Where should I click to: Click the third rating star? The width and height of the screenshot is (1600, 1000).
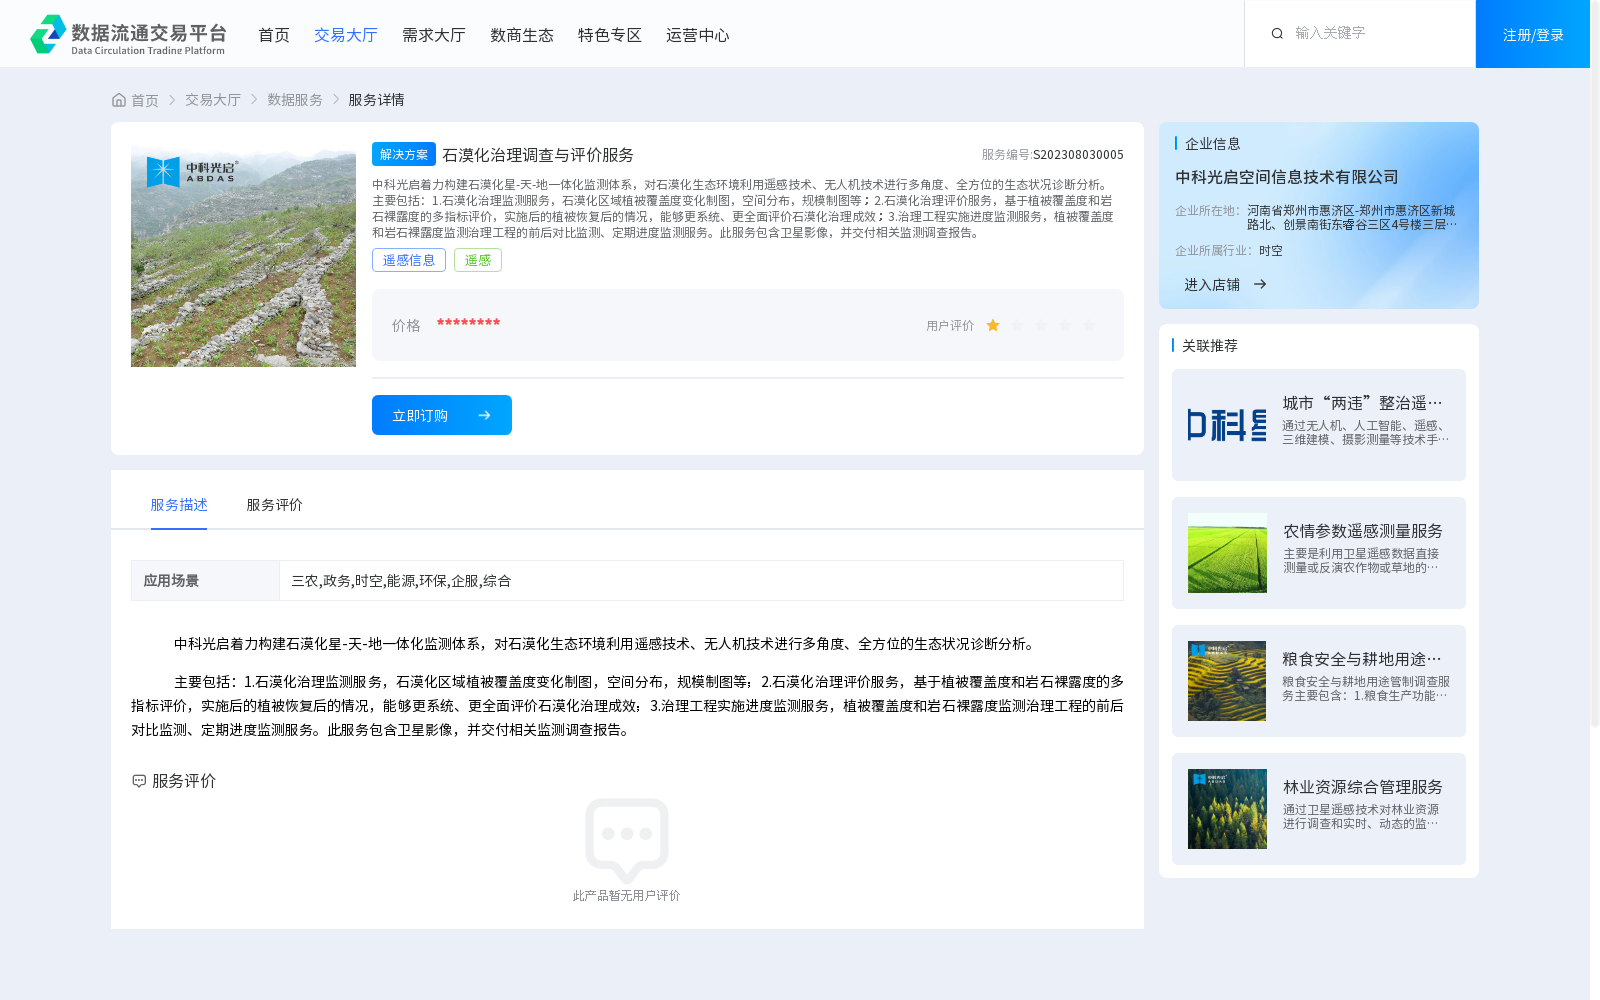[x=1041, y=325]
